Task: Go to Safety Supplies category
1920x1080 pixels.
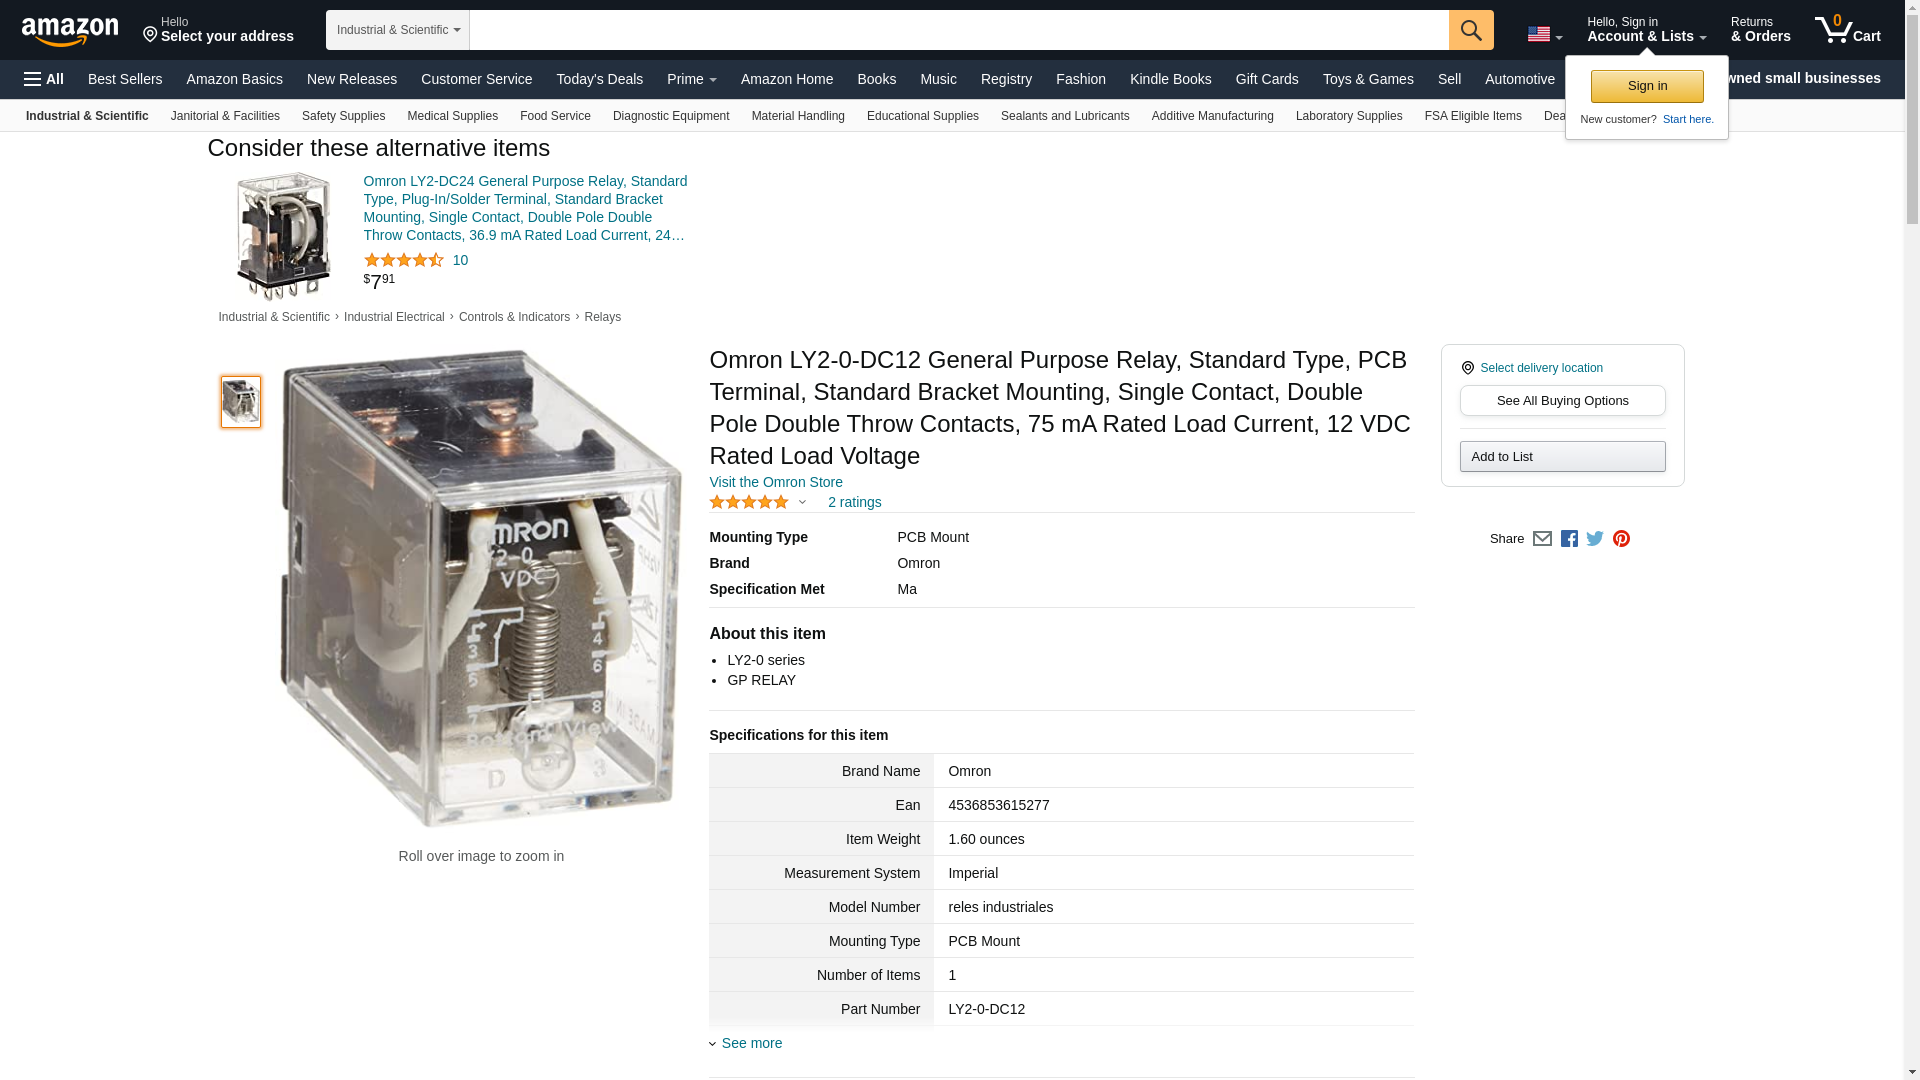Action: point(343,116)
